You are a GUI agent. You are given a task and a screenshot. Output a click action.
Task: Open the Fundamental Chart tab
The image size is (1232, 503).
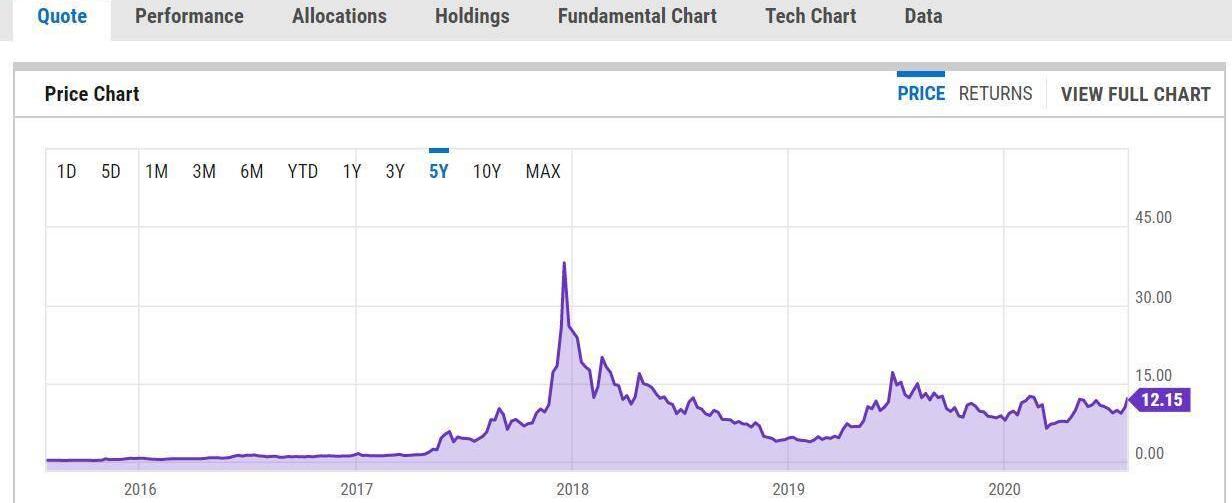[637, 16]
